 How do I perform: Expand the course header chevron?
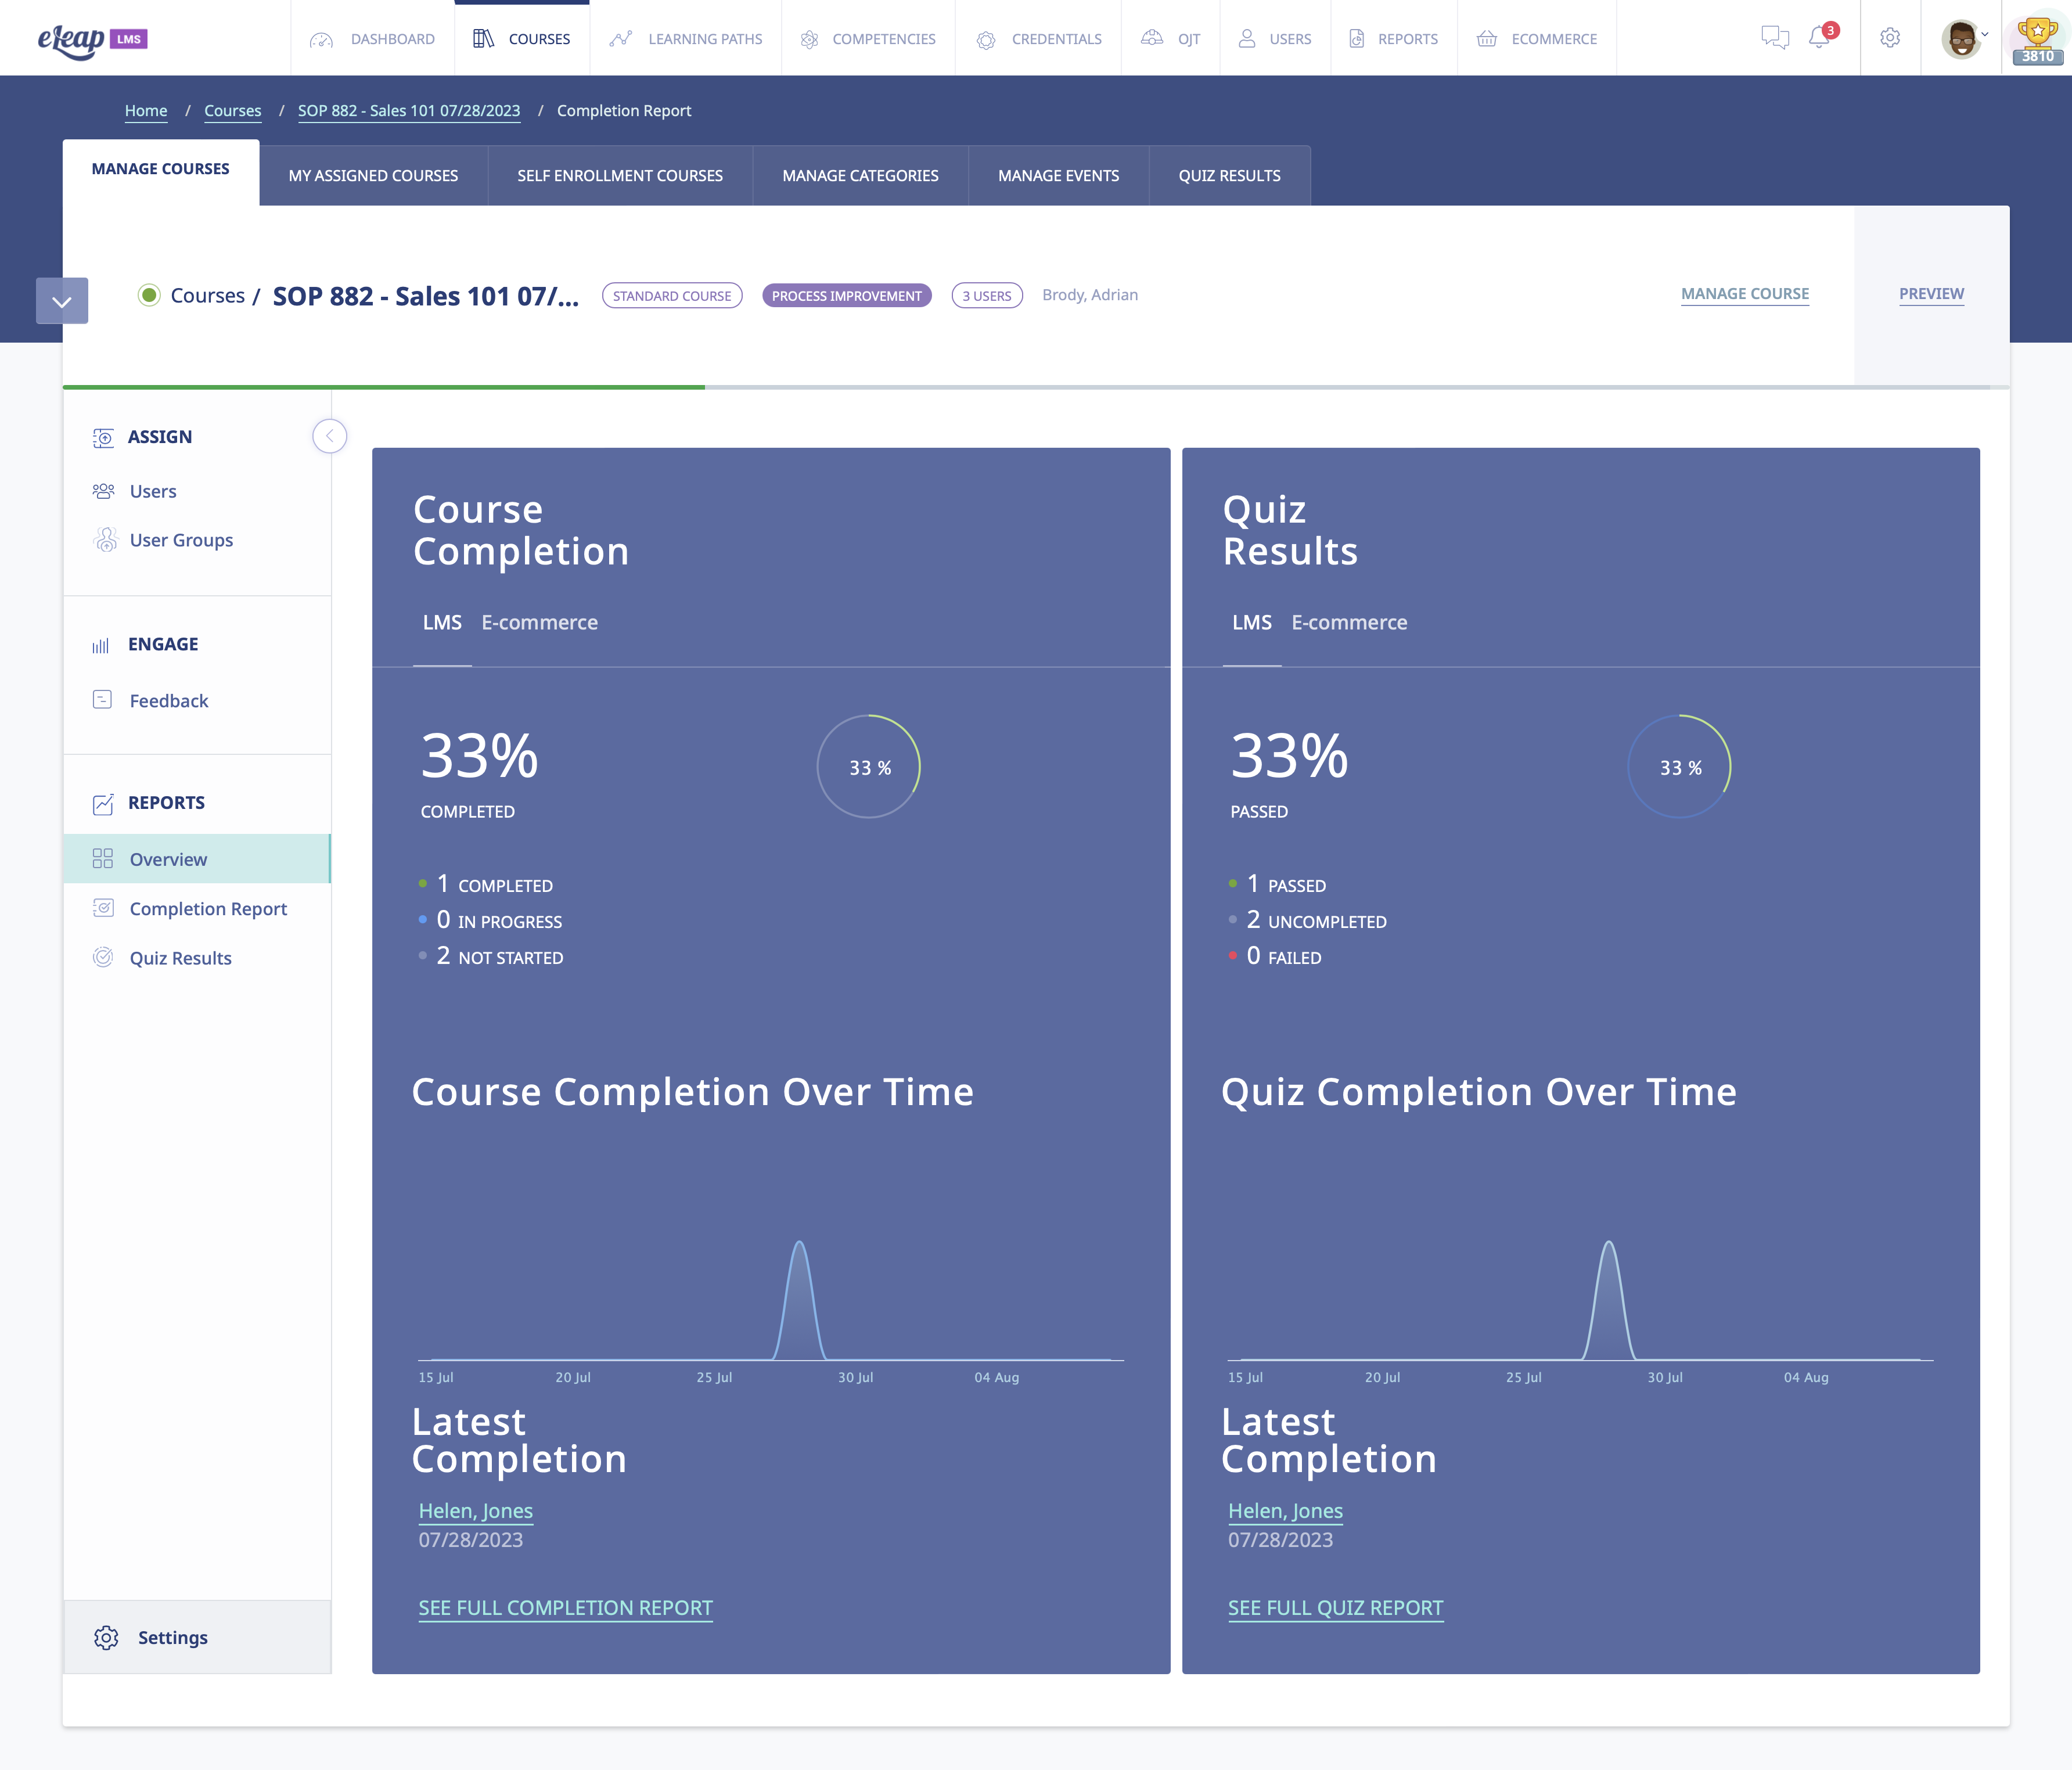(x=62, y=300)
